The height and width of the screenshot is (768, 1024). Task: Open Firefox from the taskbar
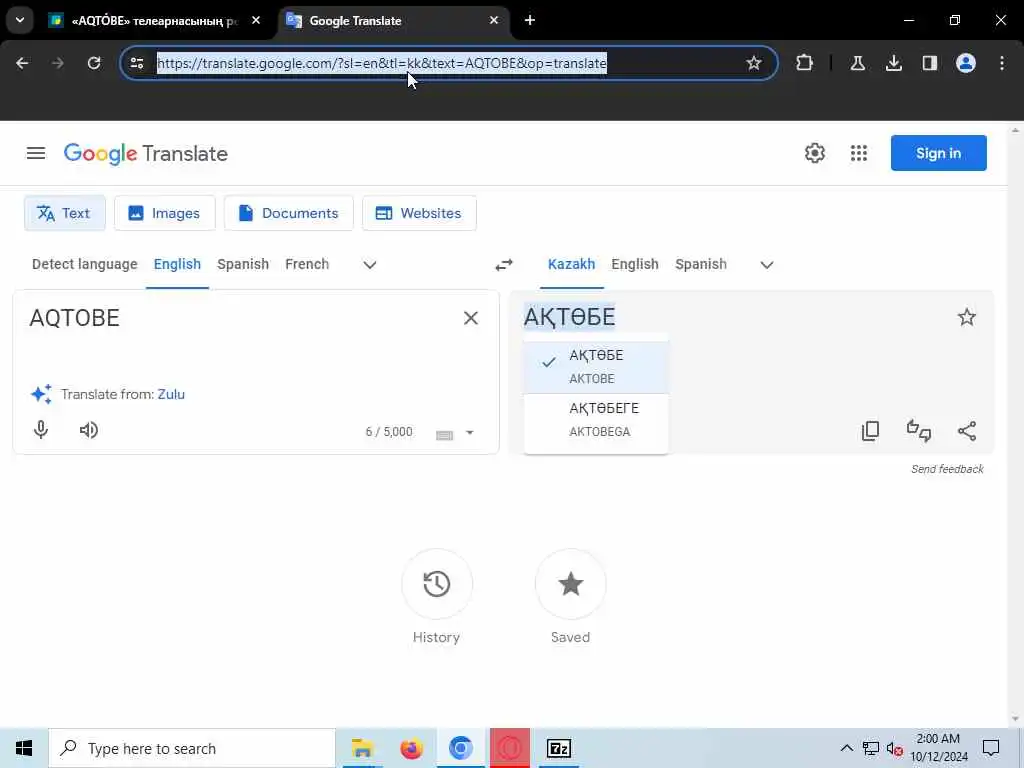[x=411, y=748]
